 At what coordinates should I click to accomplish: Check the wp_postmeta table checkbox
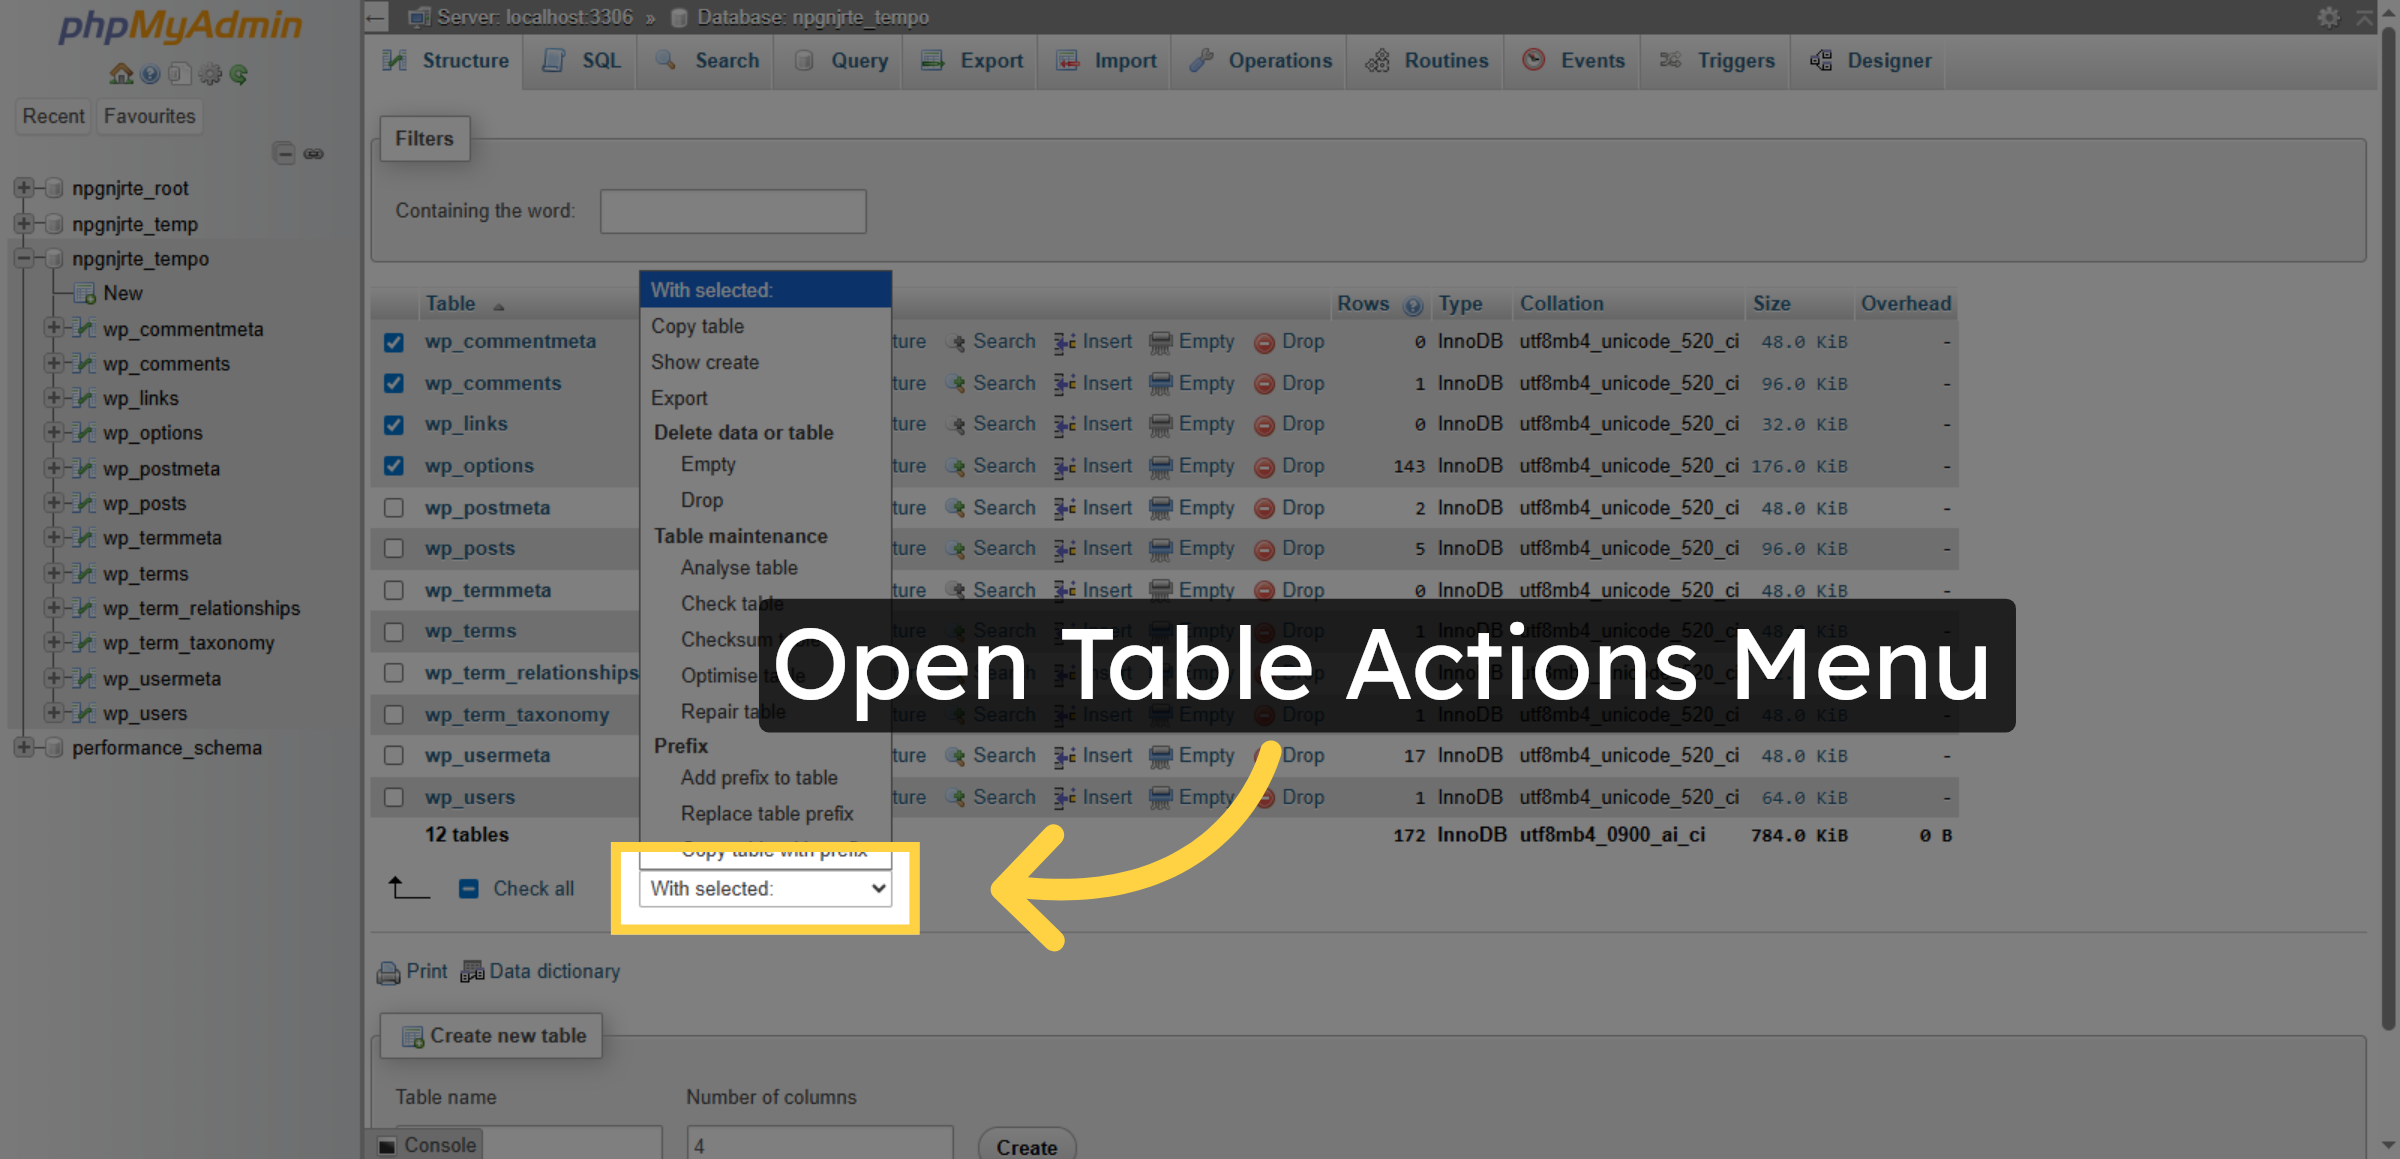pyautogui.click(x=393, y=508)
